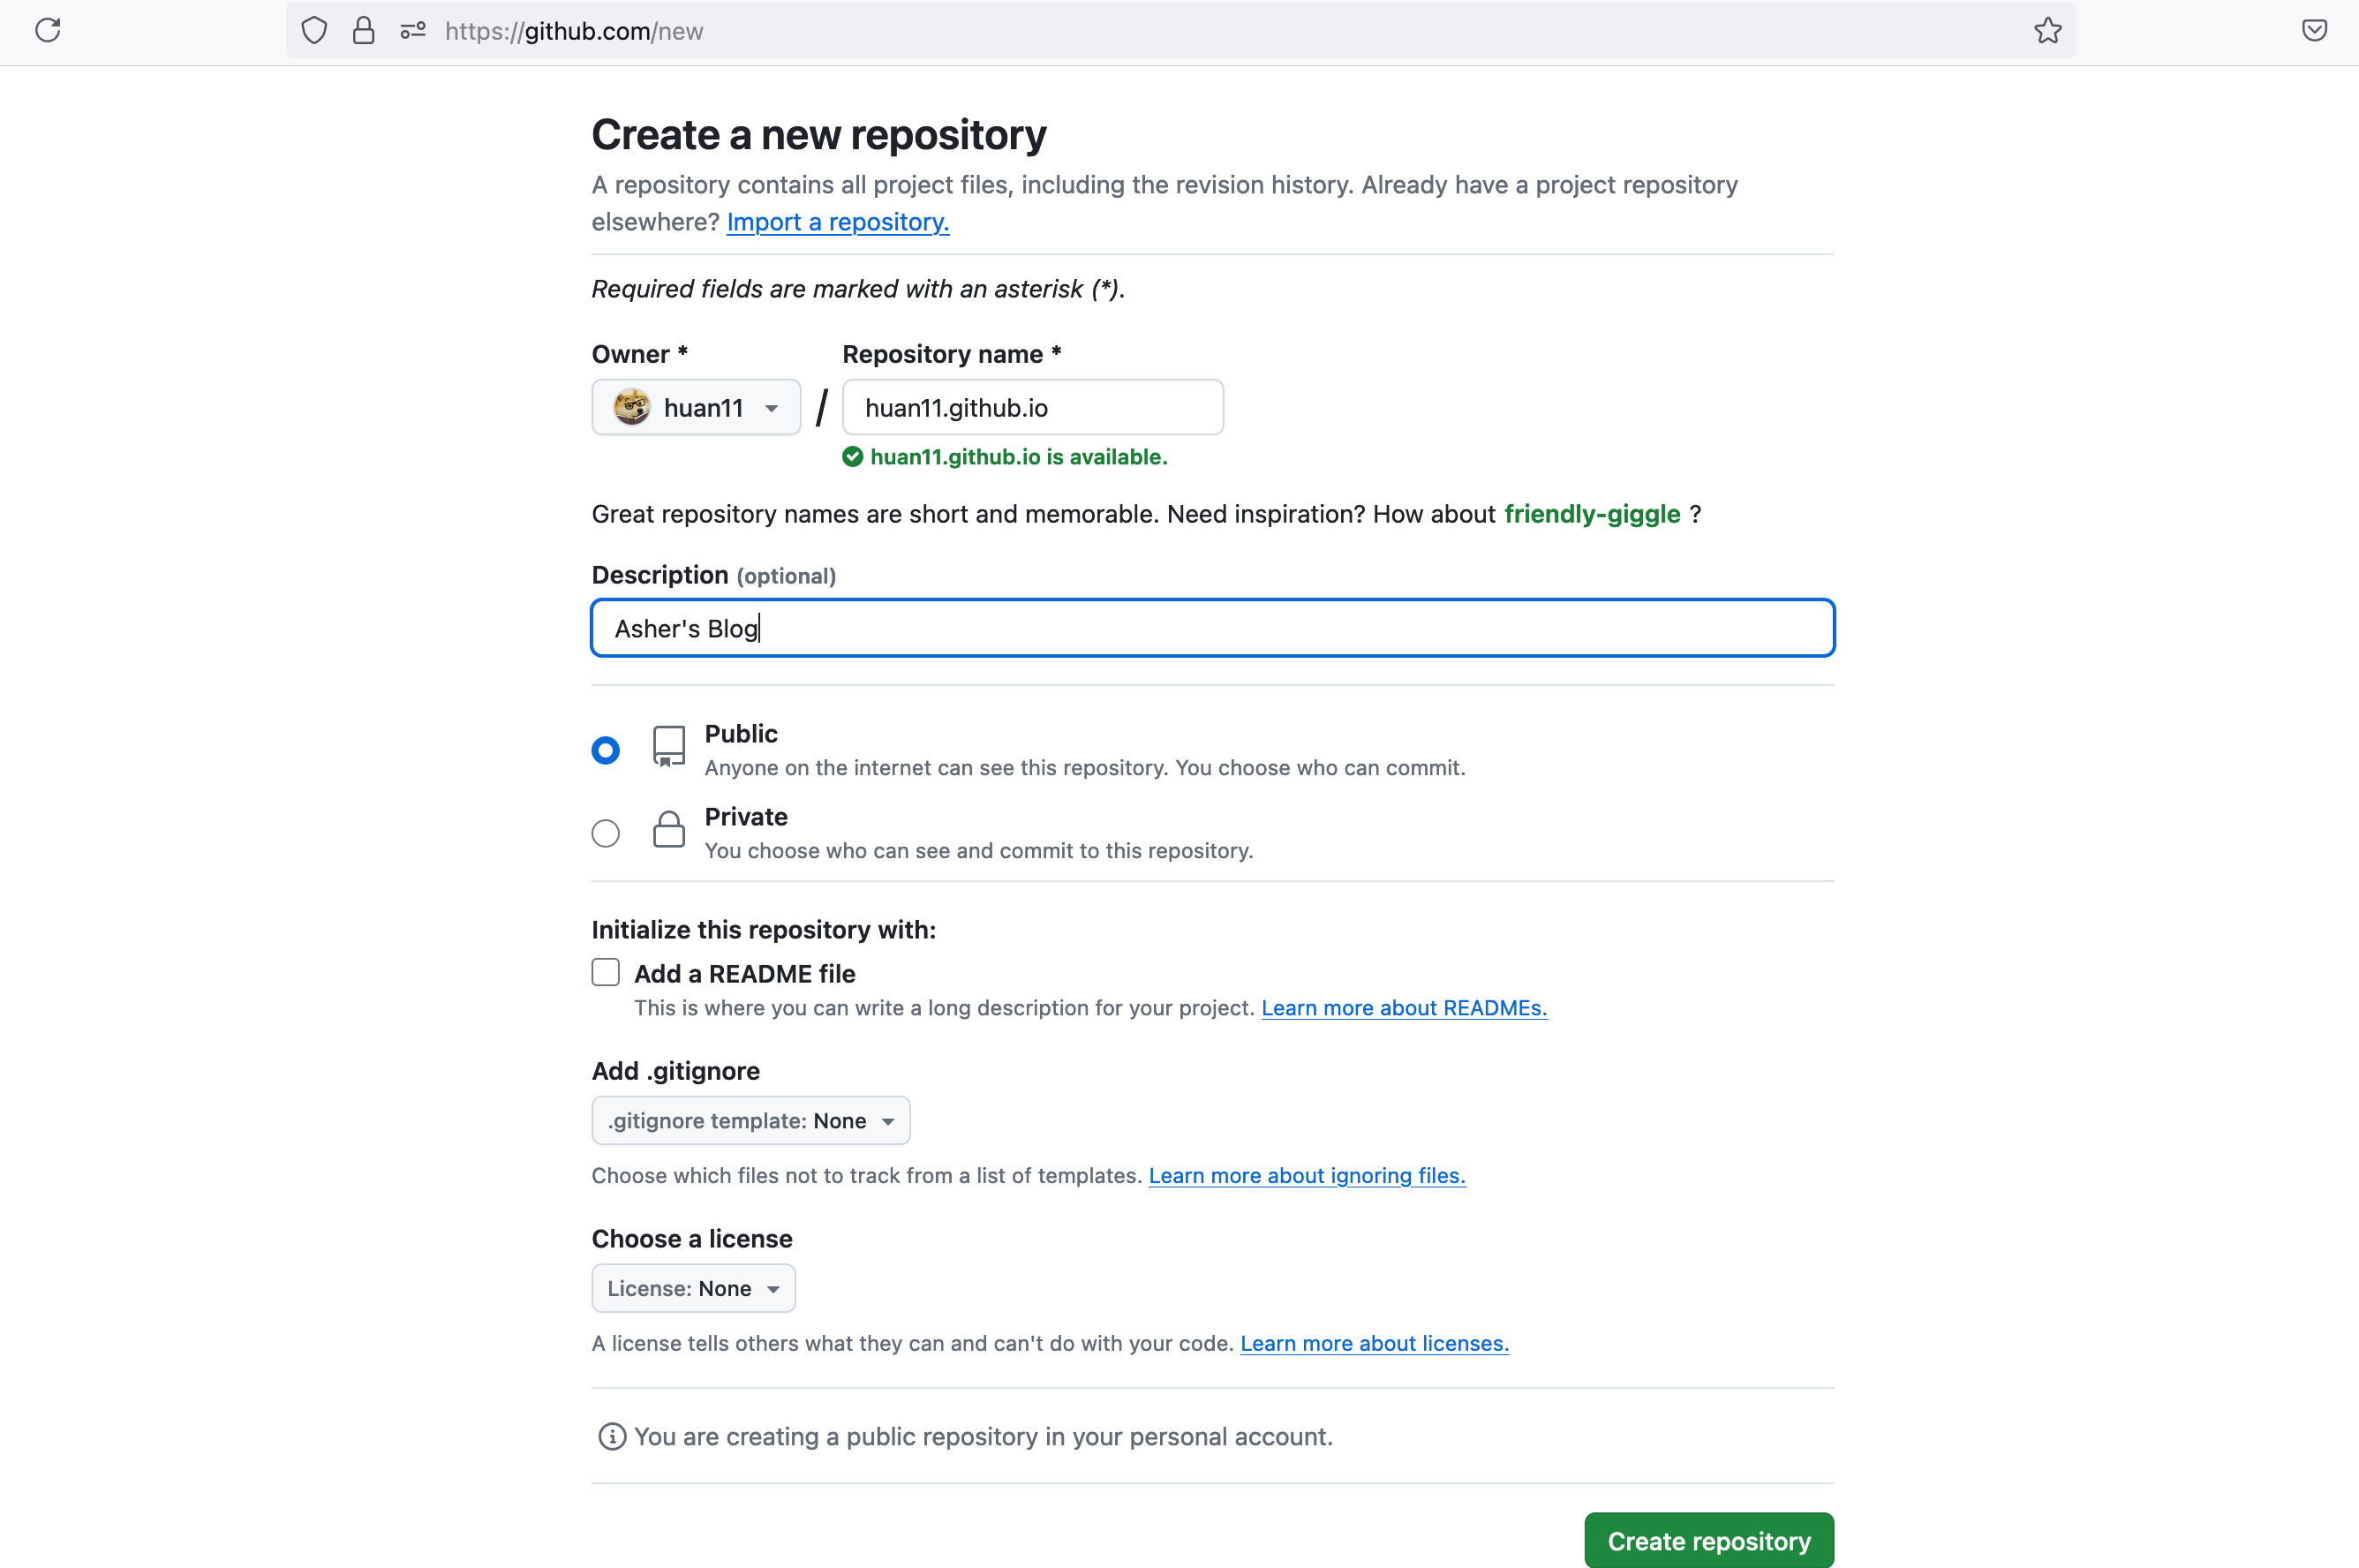Click the Create repository button
Viewport: 2359px width, 1568px height.
pyautogui.click(x=1709, y=1541)
